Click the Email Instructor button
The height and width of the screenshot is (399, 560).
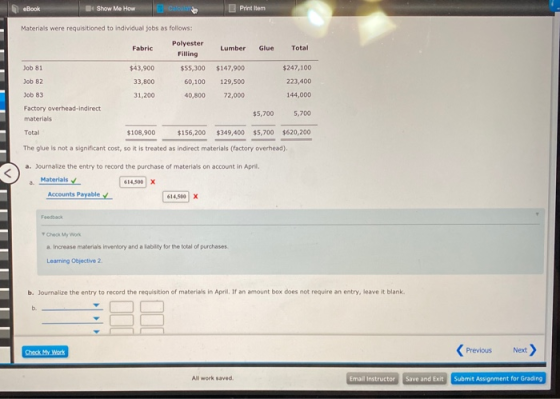tap(372, 379)
